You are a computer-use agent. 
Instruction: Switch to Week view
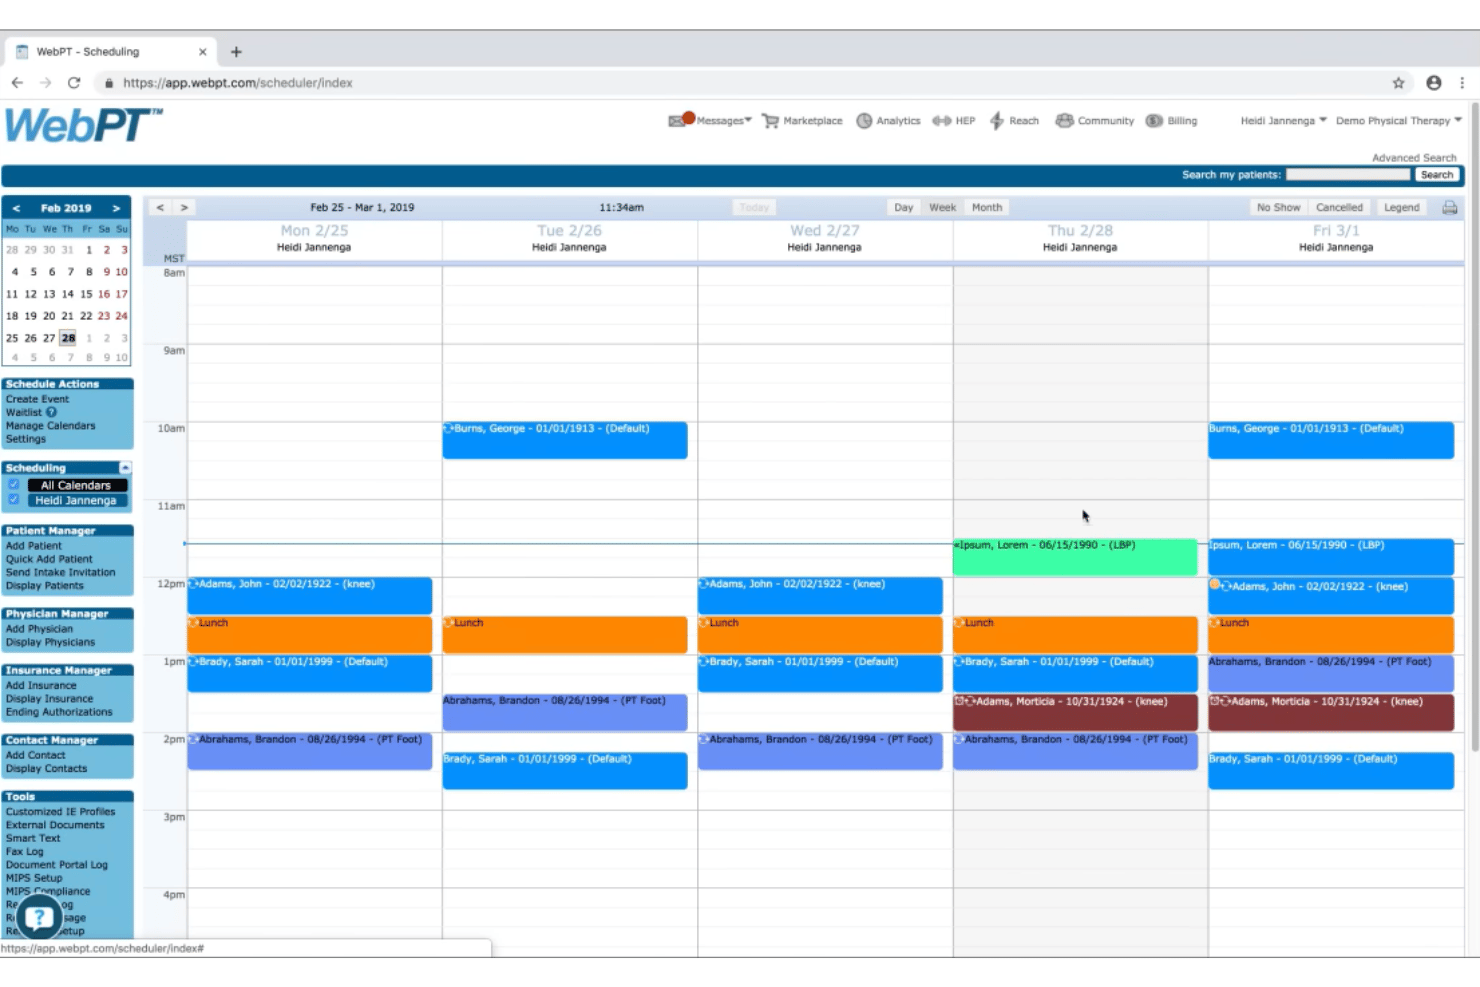(942, 207)
